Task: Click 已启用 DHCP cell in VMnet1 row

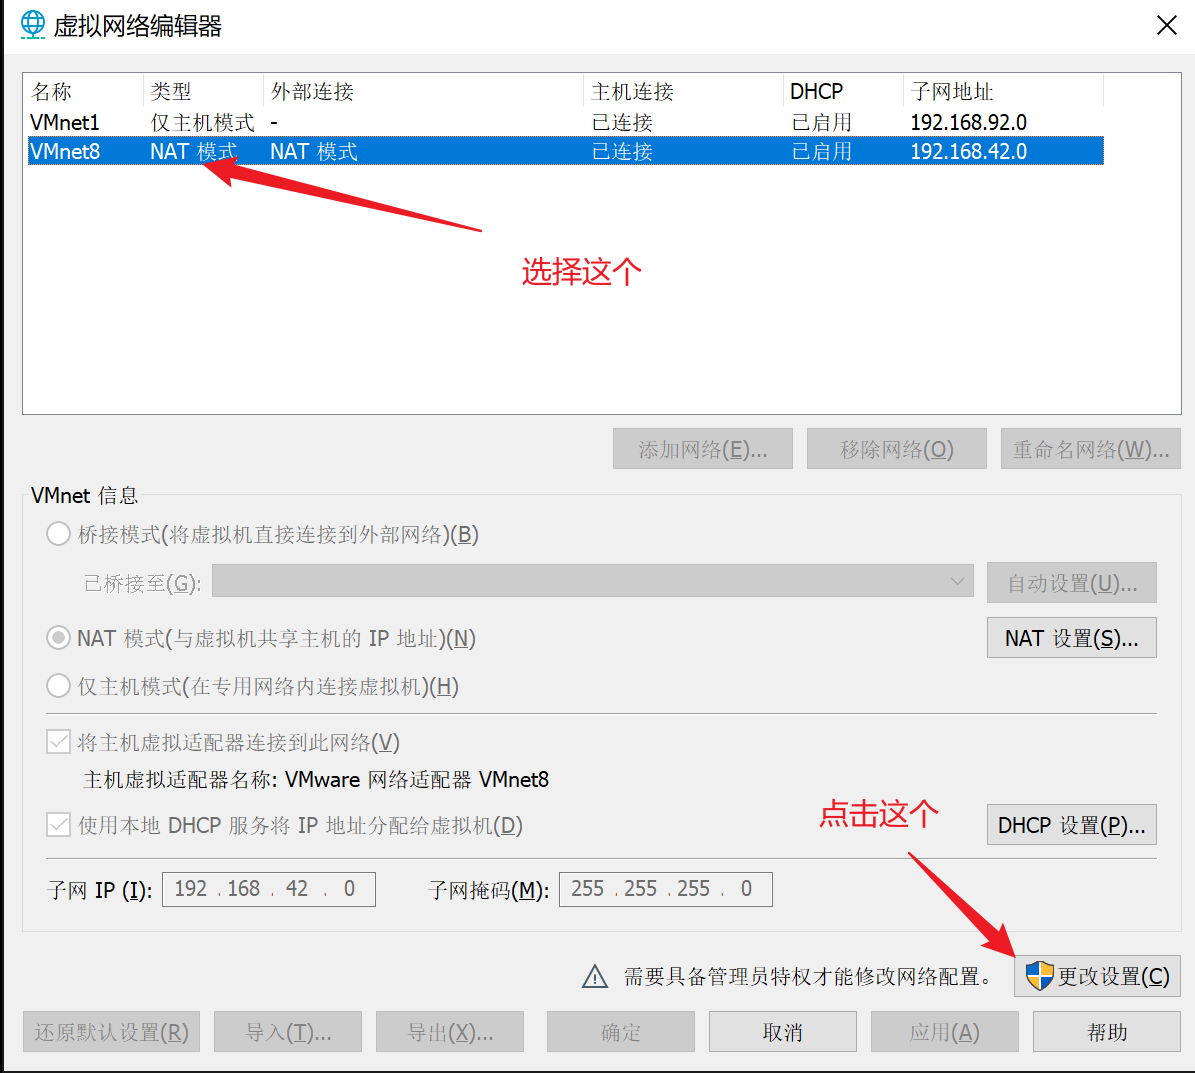Action: point(821,122)
